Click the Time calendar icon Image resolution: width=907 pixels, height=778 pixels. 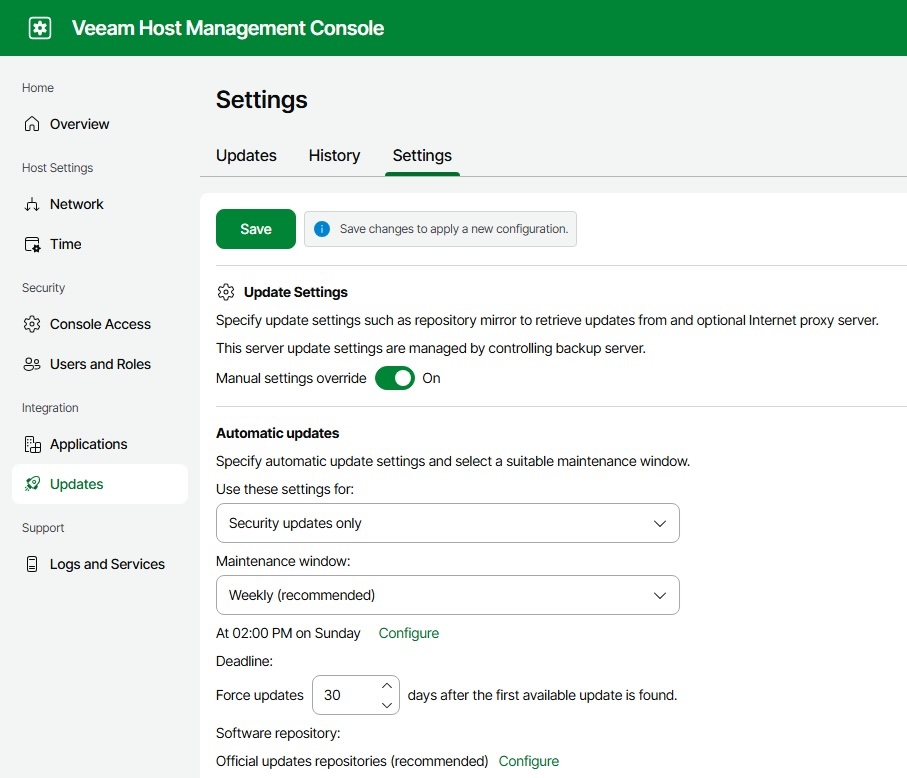[32, 244]
